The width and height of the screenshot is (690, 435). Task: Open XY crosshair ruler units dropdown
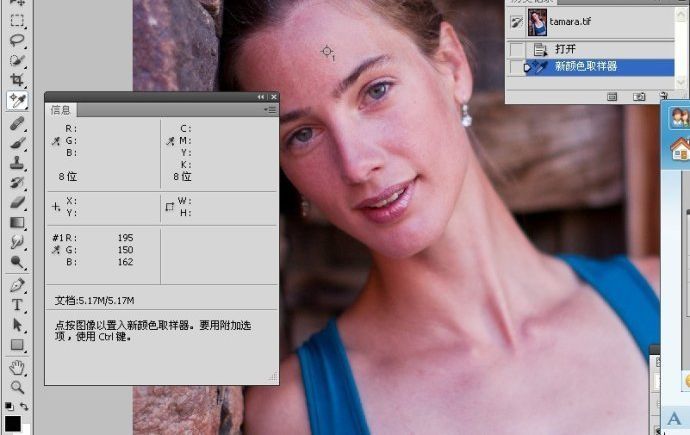(x=56, y=207)
